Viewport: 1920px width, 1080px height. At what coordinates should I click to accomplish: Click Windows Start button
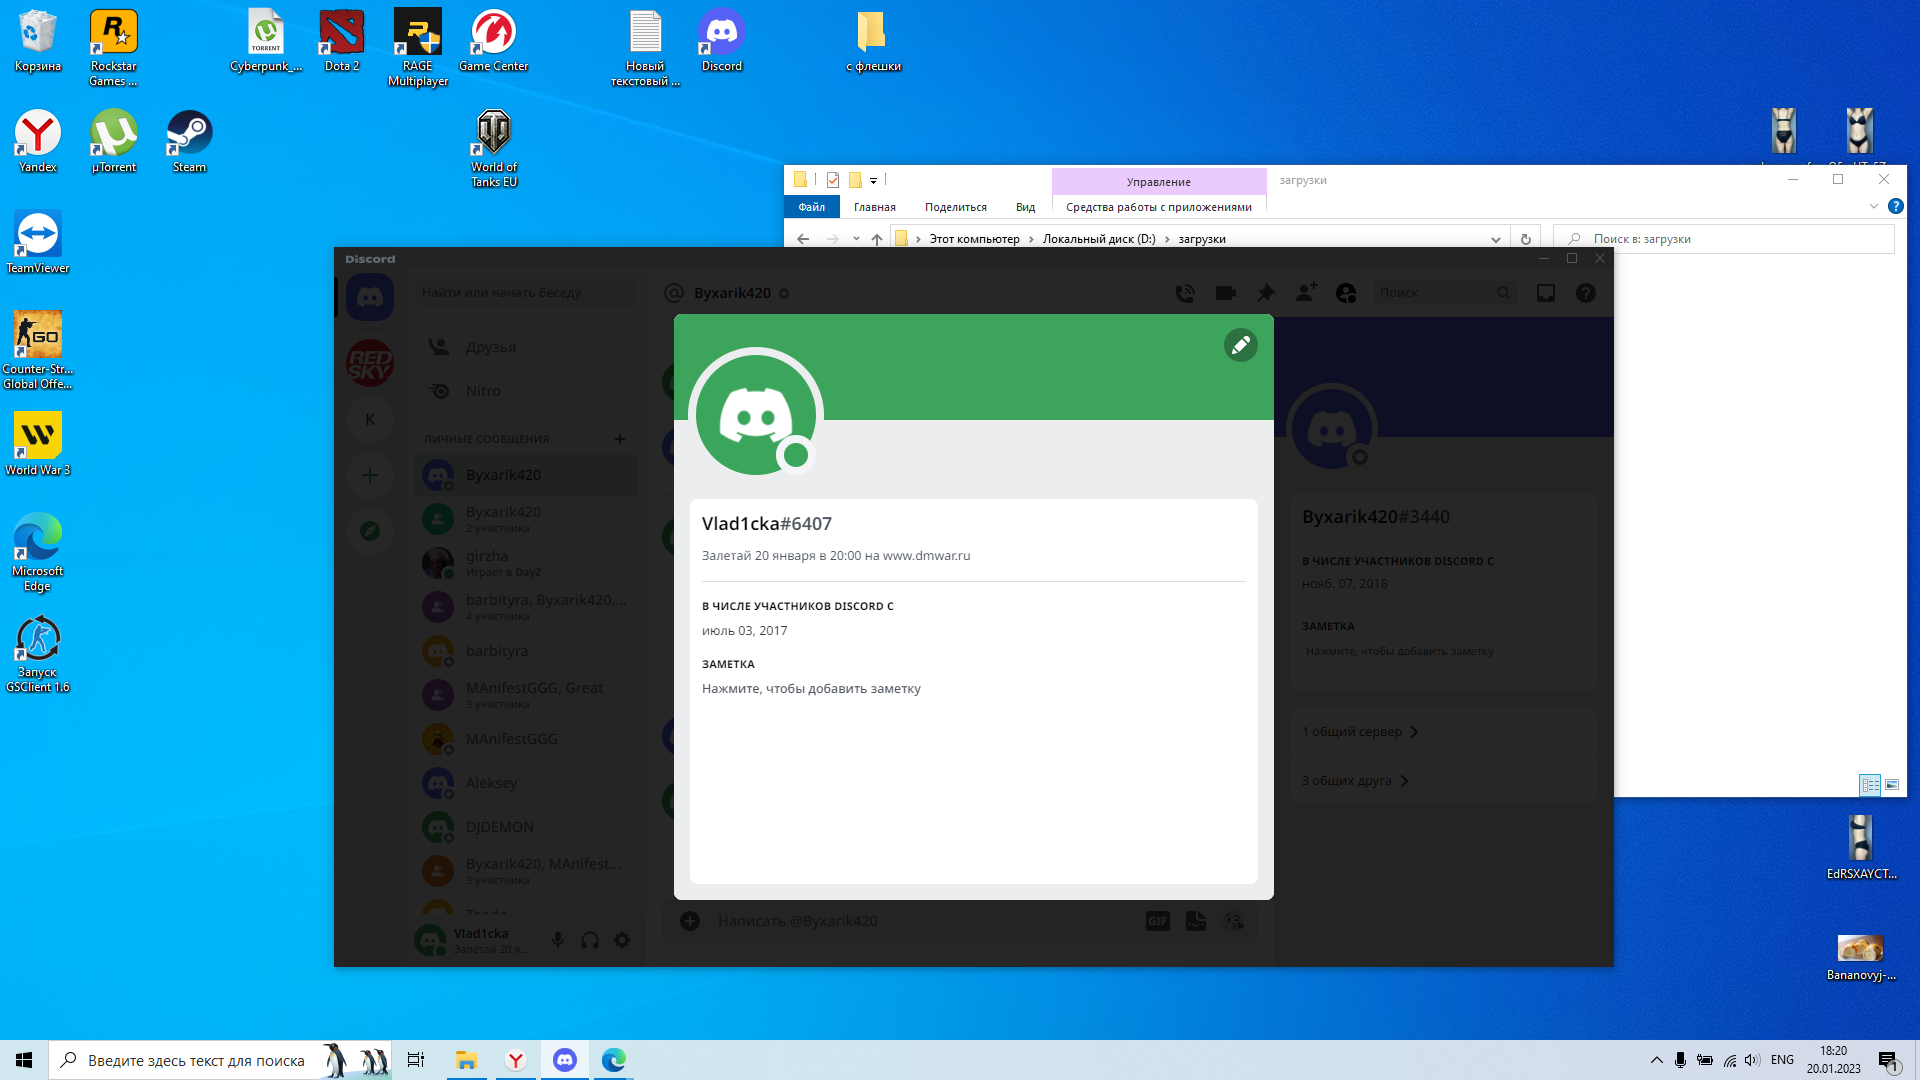point(24,1060)
